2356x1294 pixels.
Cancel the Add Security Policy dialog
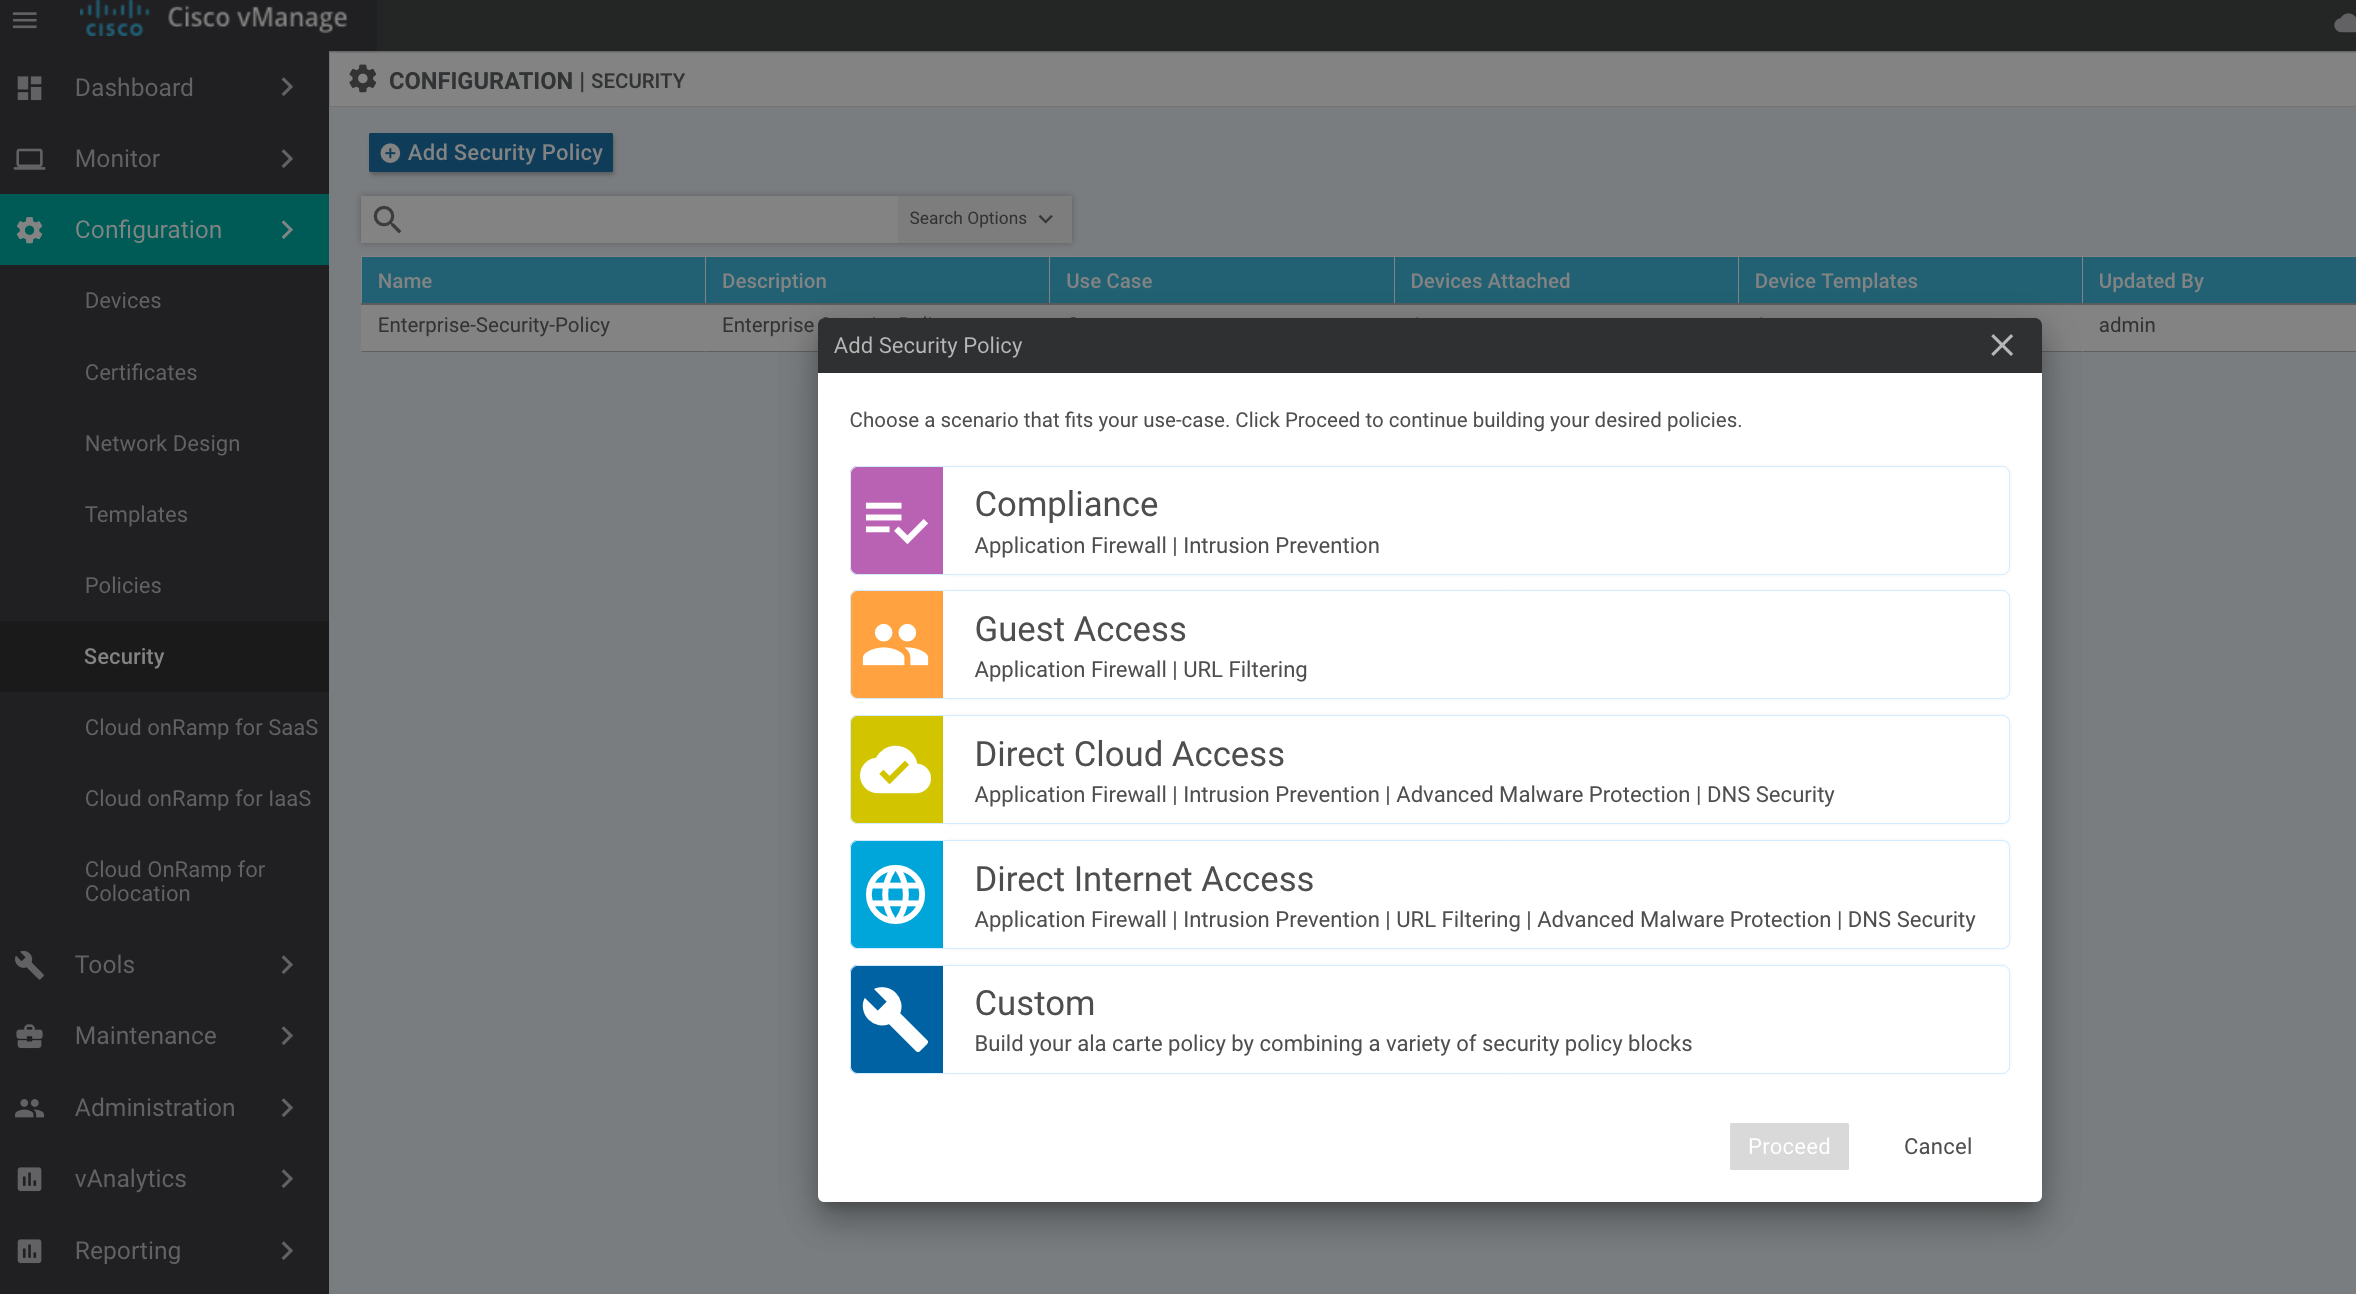click(1938, 1147)
